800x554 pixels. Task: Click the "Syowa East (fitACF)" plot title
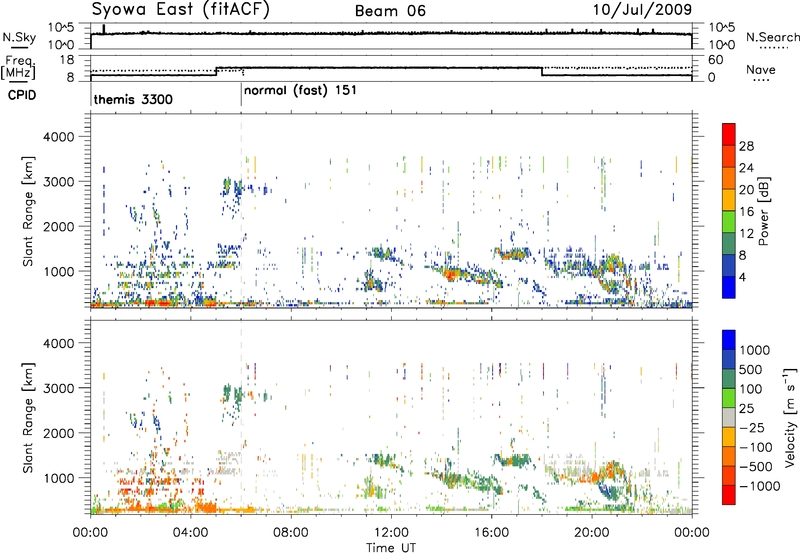pyautogui.click(x=180, y=10)
